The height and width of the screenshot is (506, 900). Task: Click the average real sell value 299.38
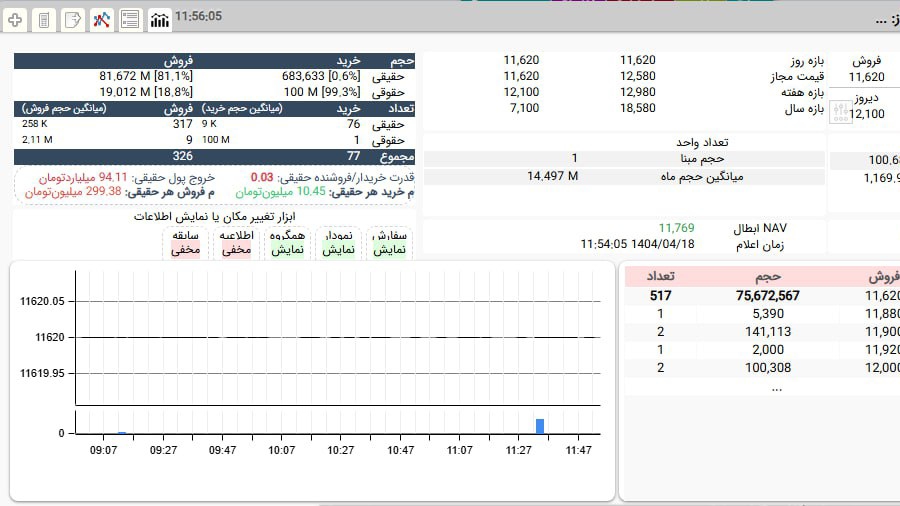104,192
